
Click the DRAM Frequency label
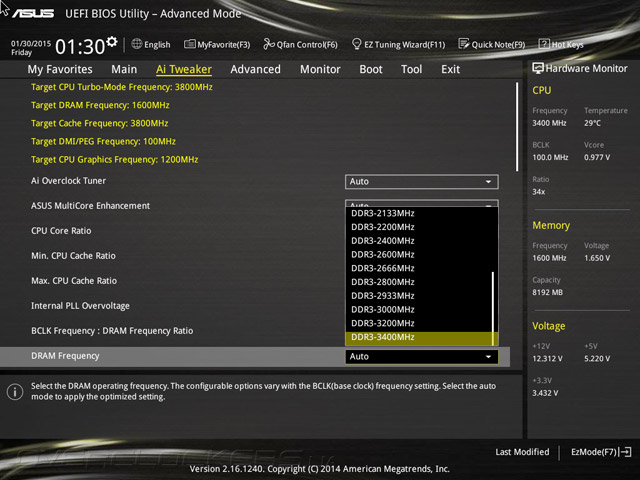(65, 356)
